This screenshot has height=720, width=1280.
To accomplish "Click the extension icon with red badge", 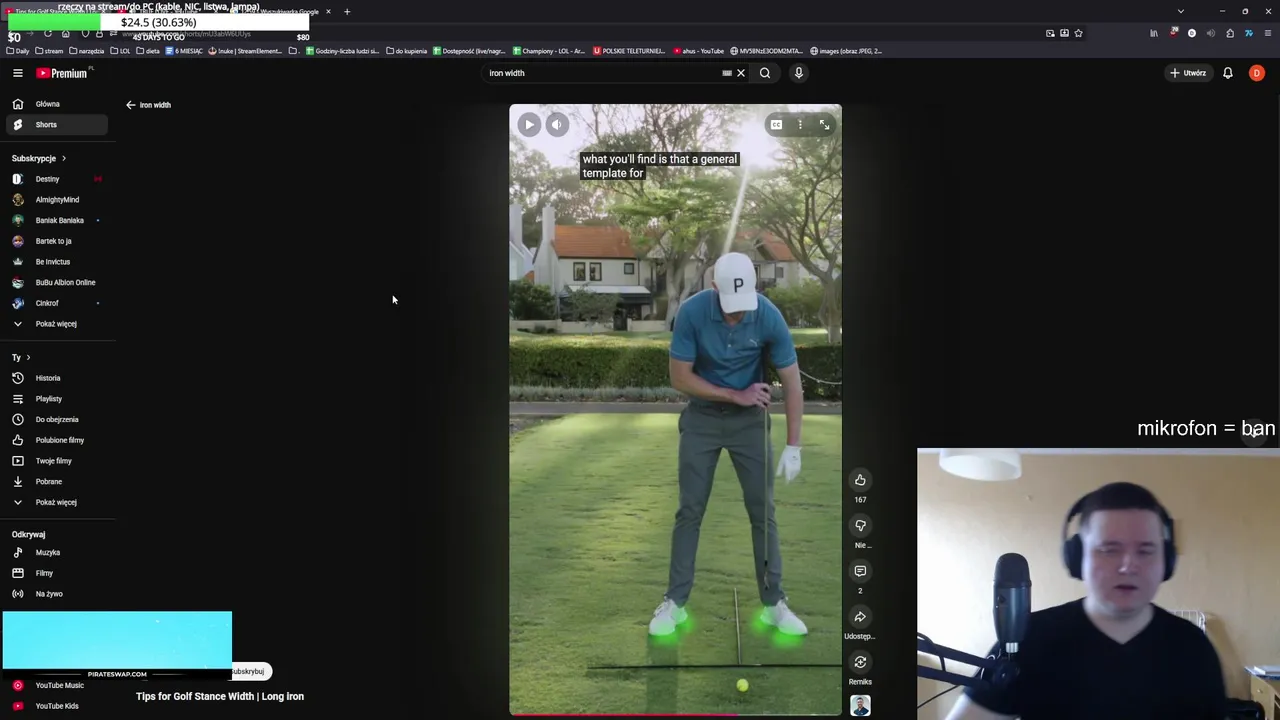I will point(1173,33).
